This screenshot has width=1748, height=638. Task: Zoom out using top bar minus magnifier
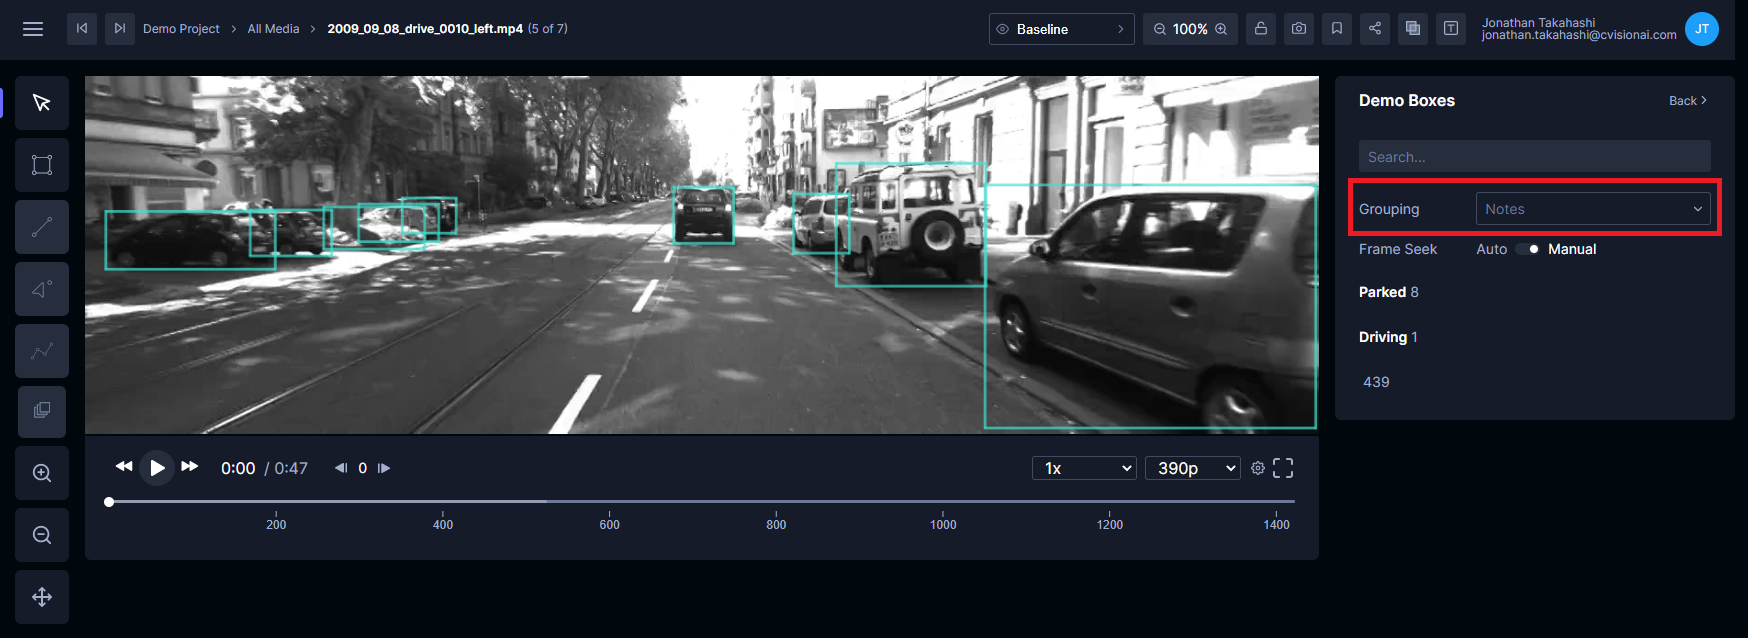(x=1160, y=29)
